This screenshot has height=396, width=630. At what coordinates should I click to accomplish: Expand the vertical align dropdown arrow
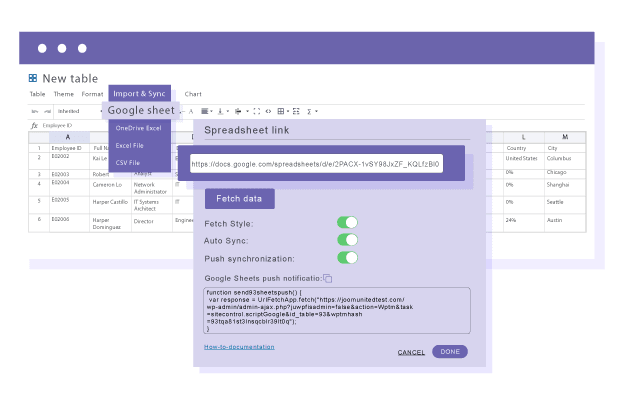[x=228, y=111]
